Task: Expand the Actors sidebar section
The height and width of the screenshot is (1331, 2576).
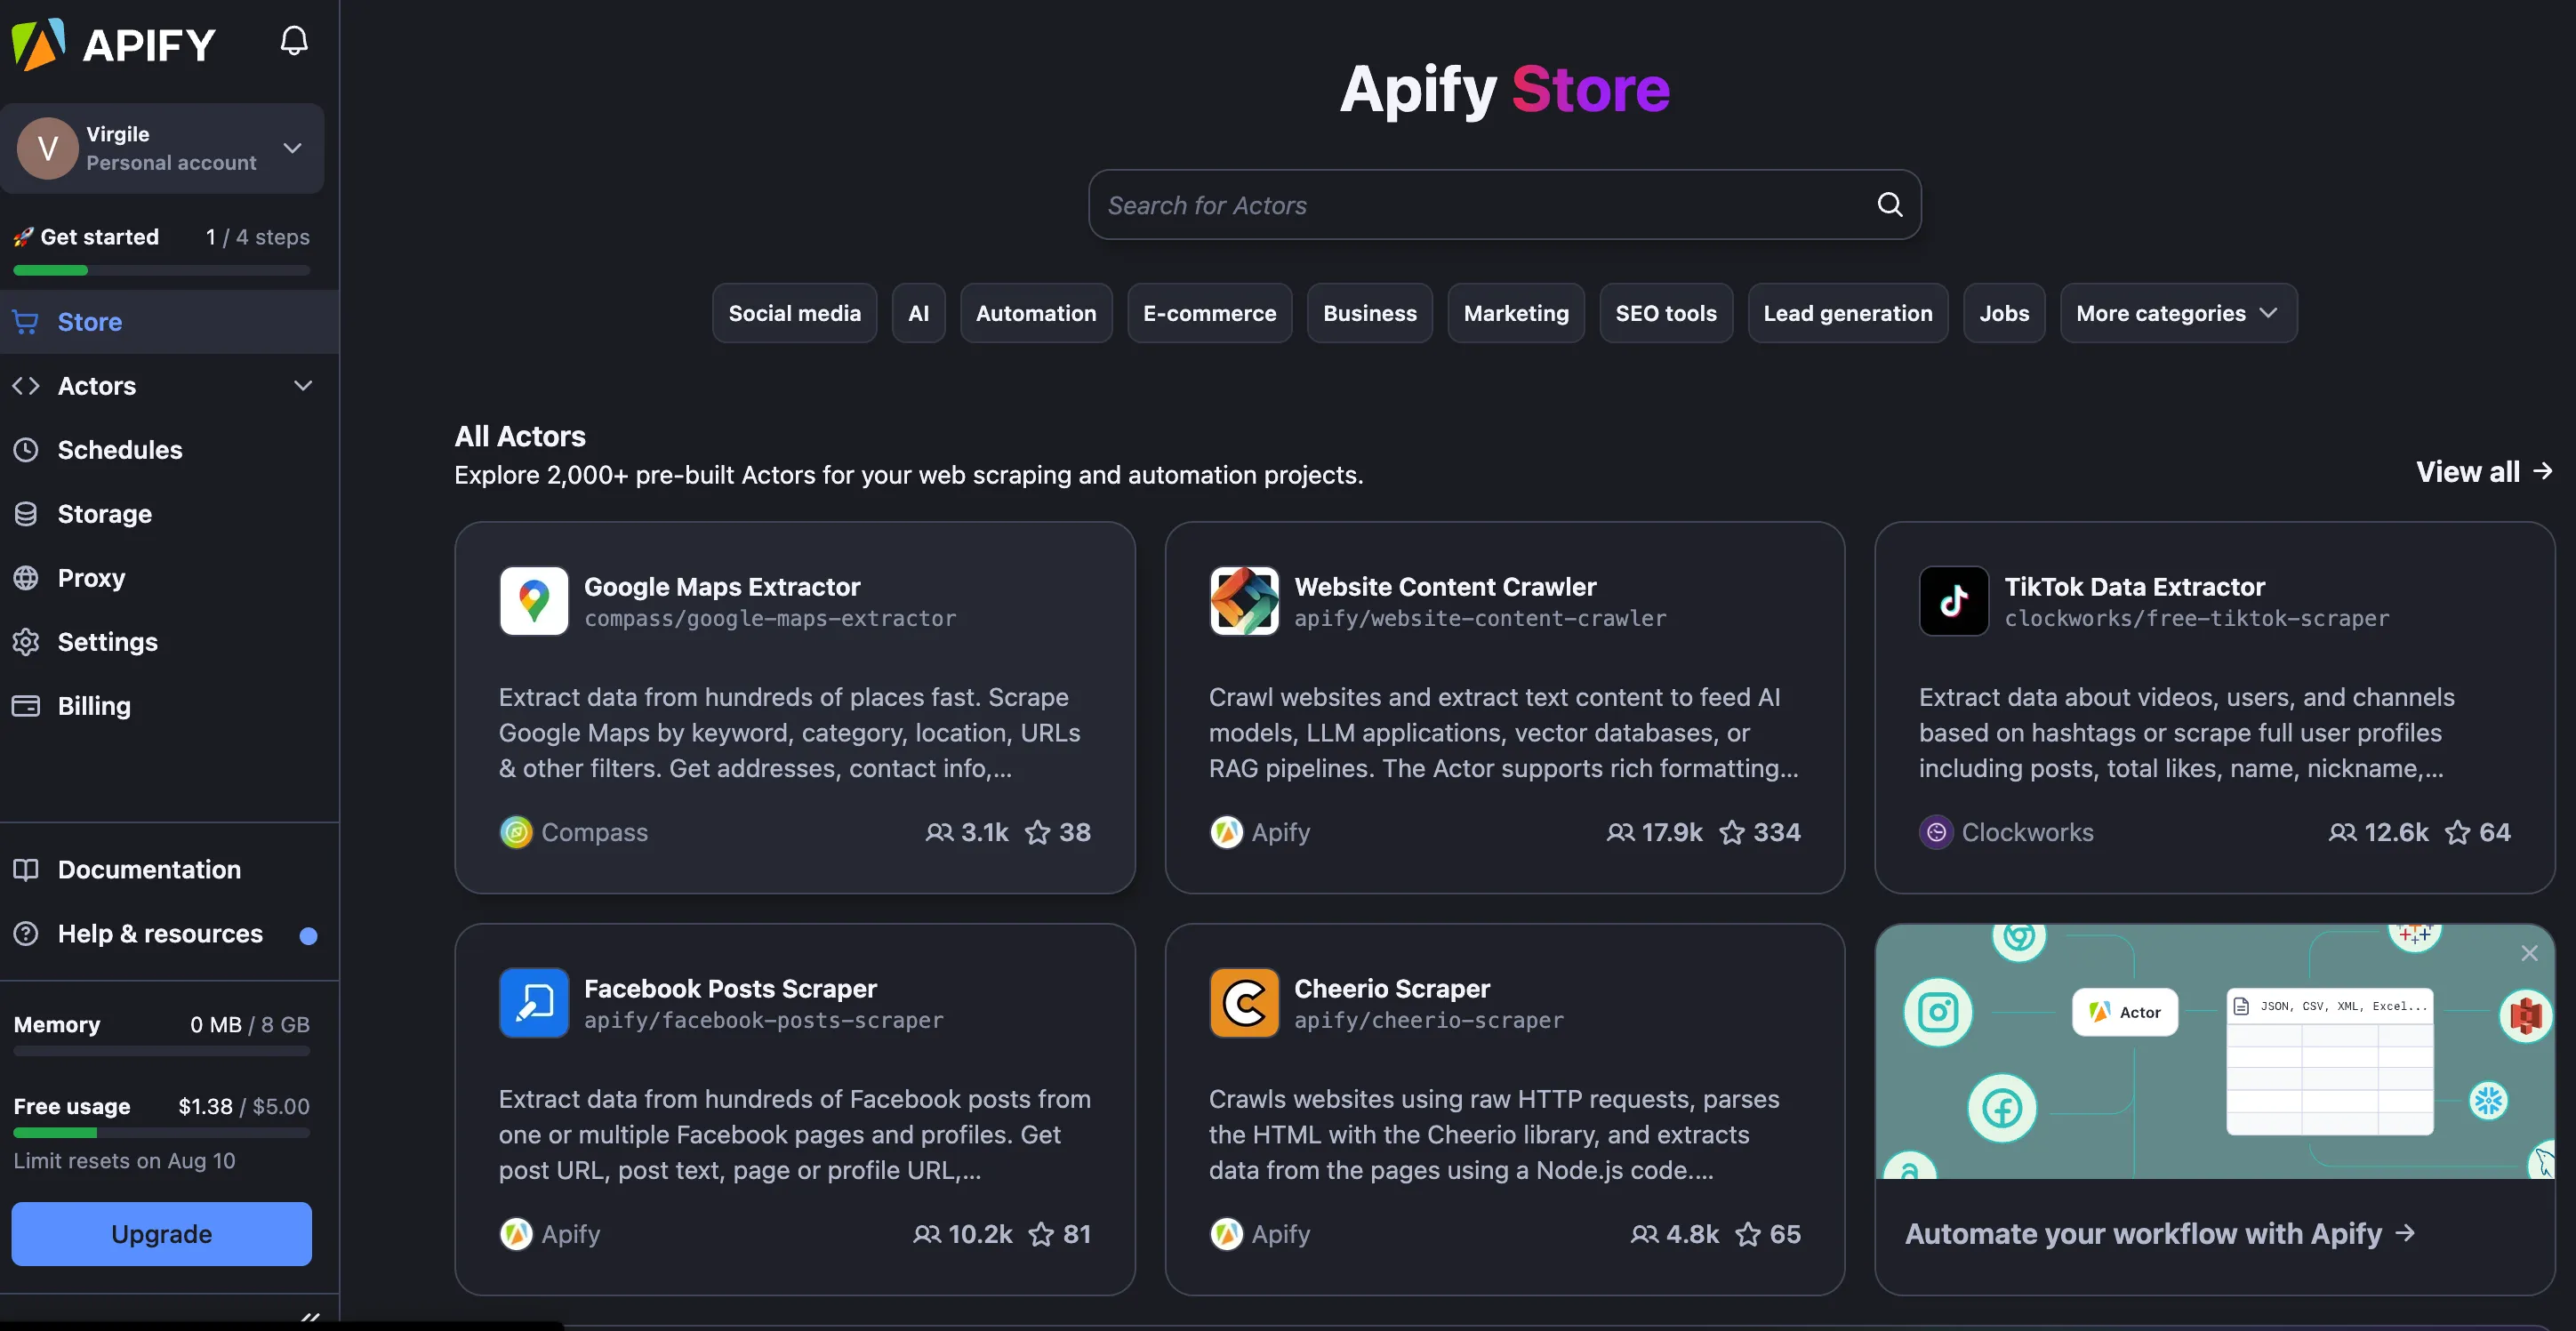Action: coord(302,386)
